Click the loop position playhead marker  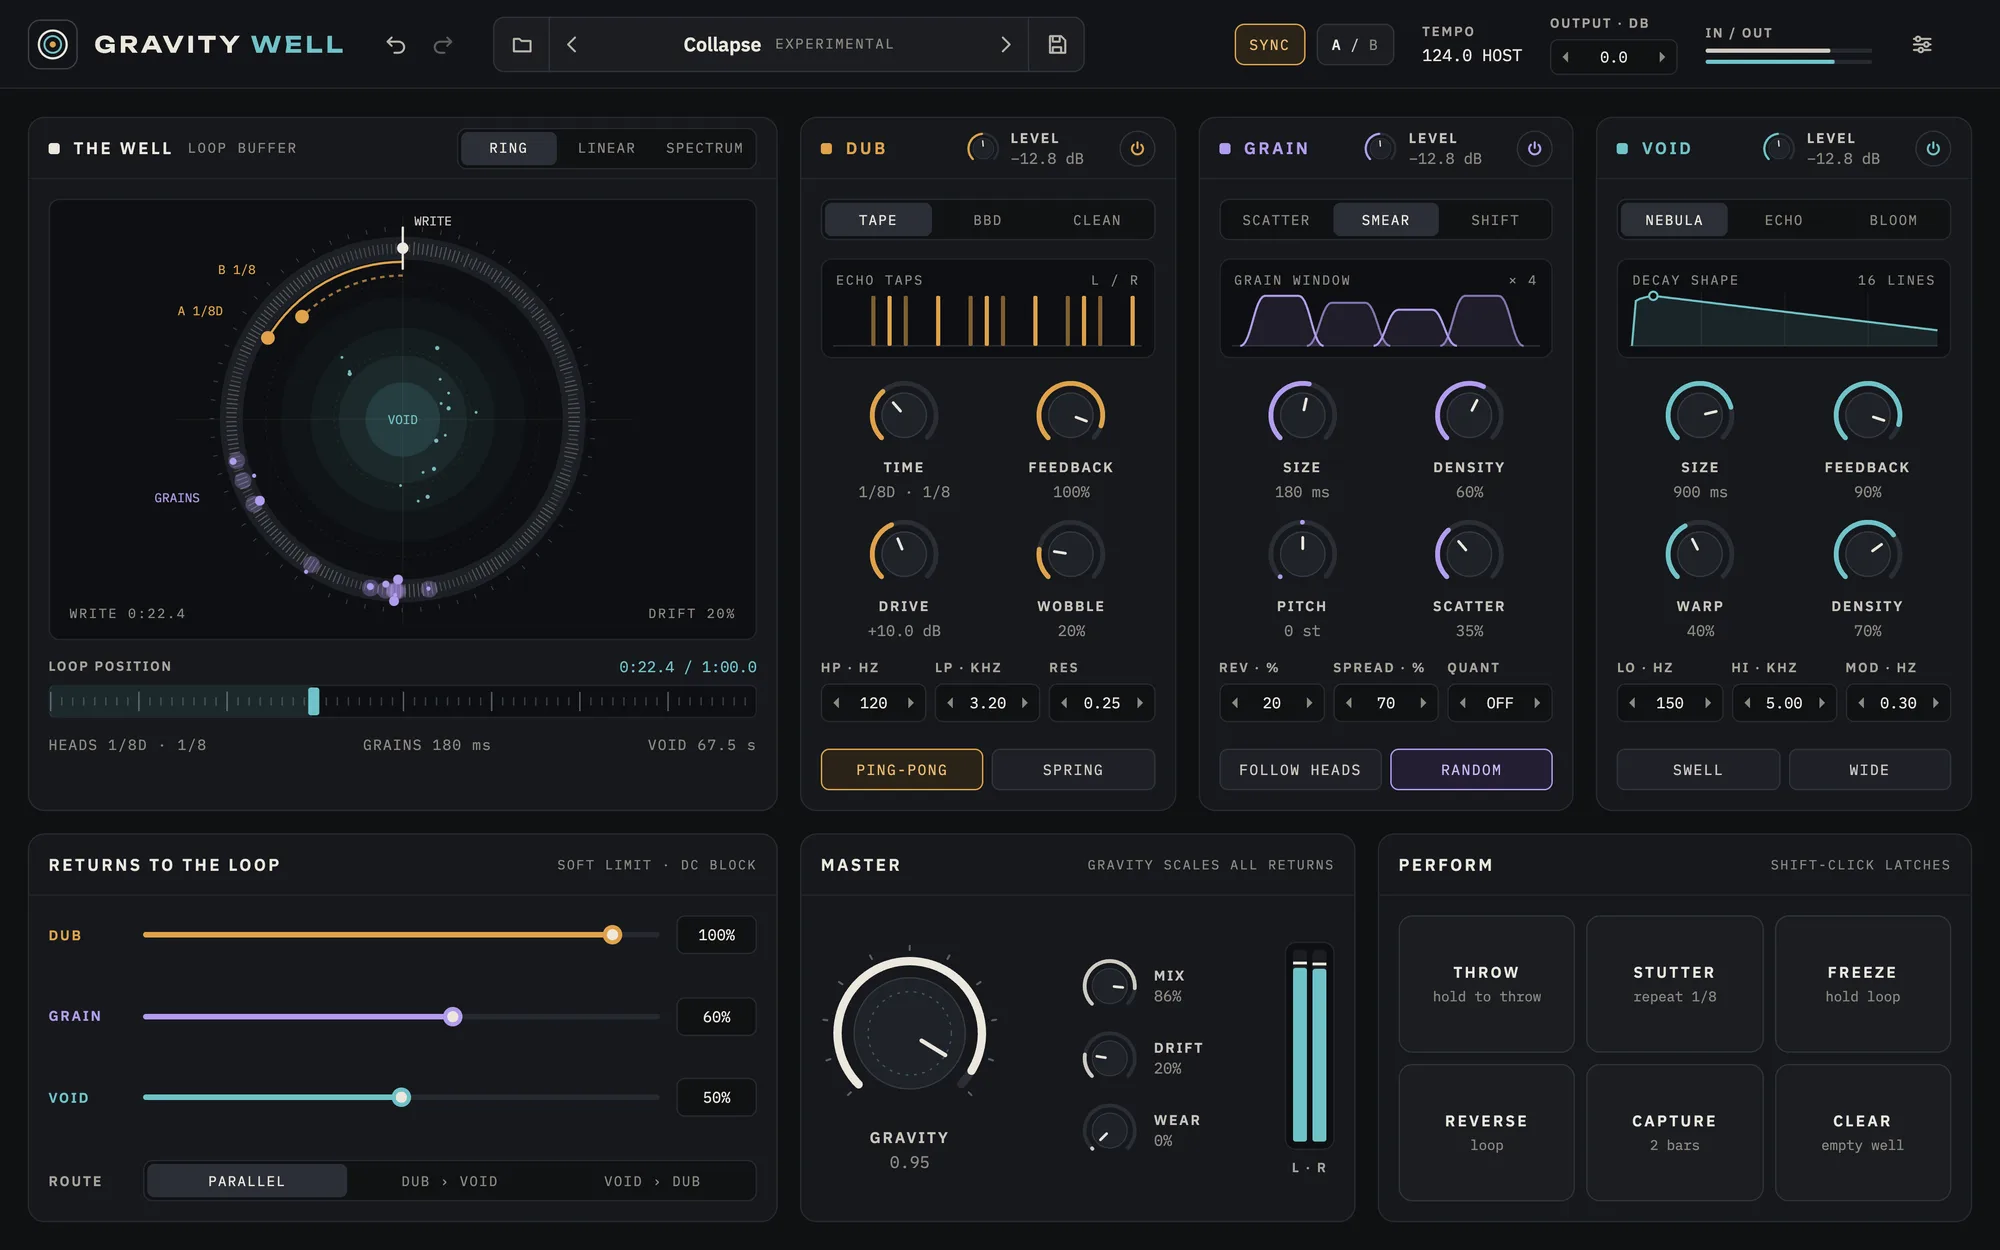pos(313,701)
